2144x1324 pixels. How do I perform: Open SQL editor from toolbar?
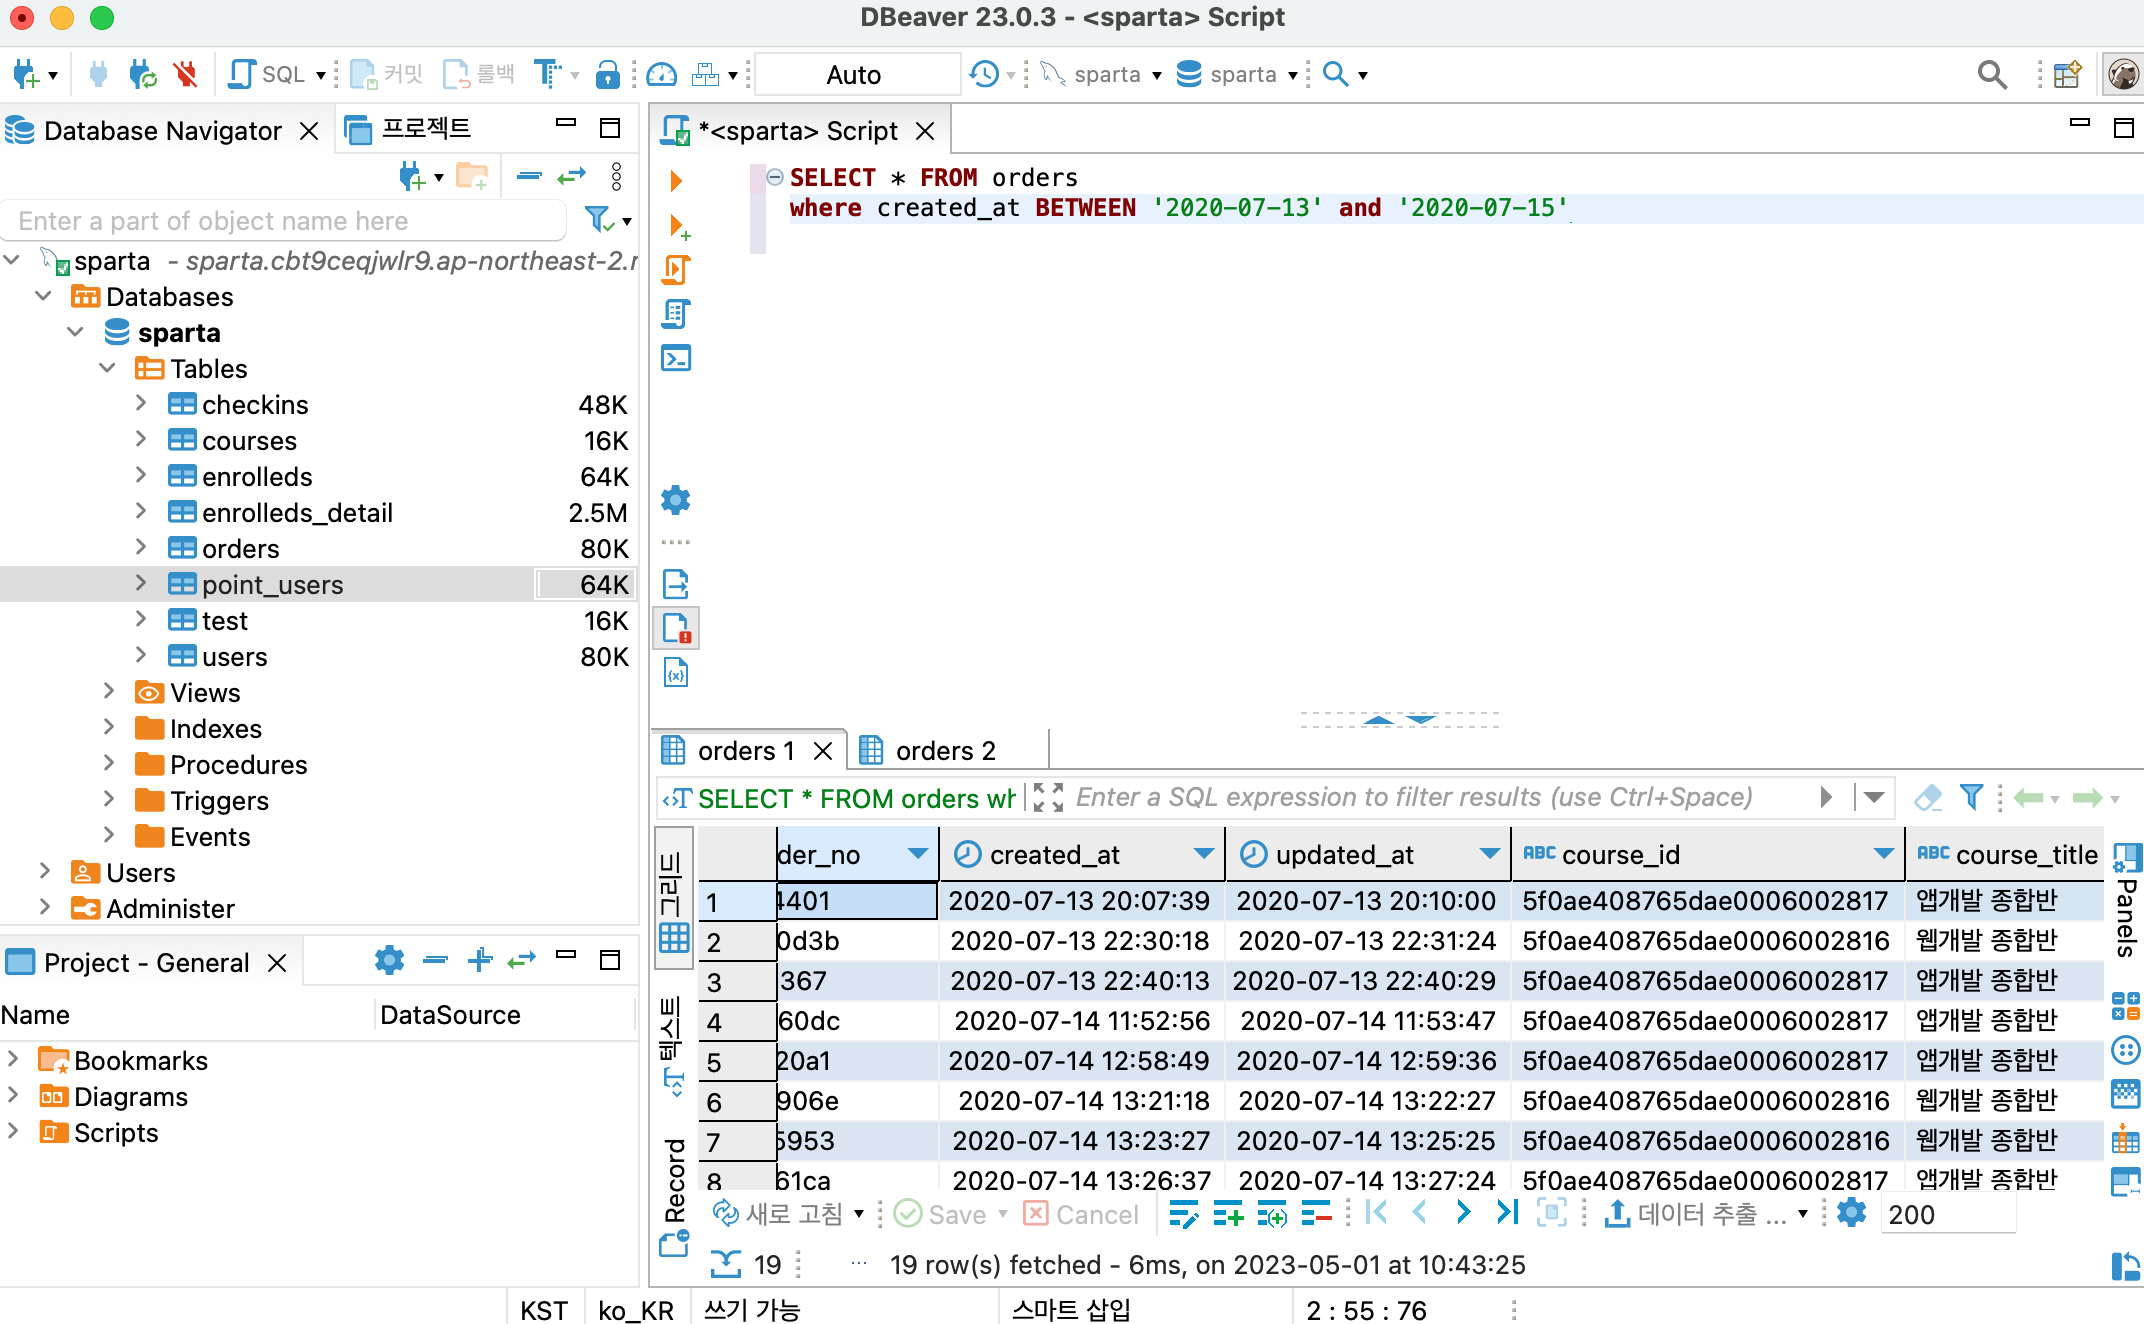coord(268,74)
